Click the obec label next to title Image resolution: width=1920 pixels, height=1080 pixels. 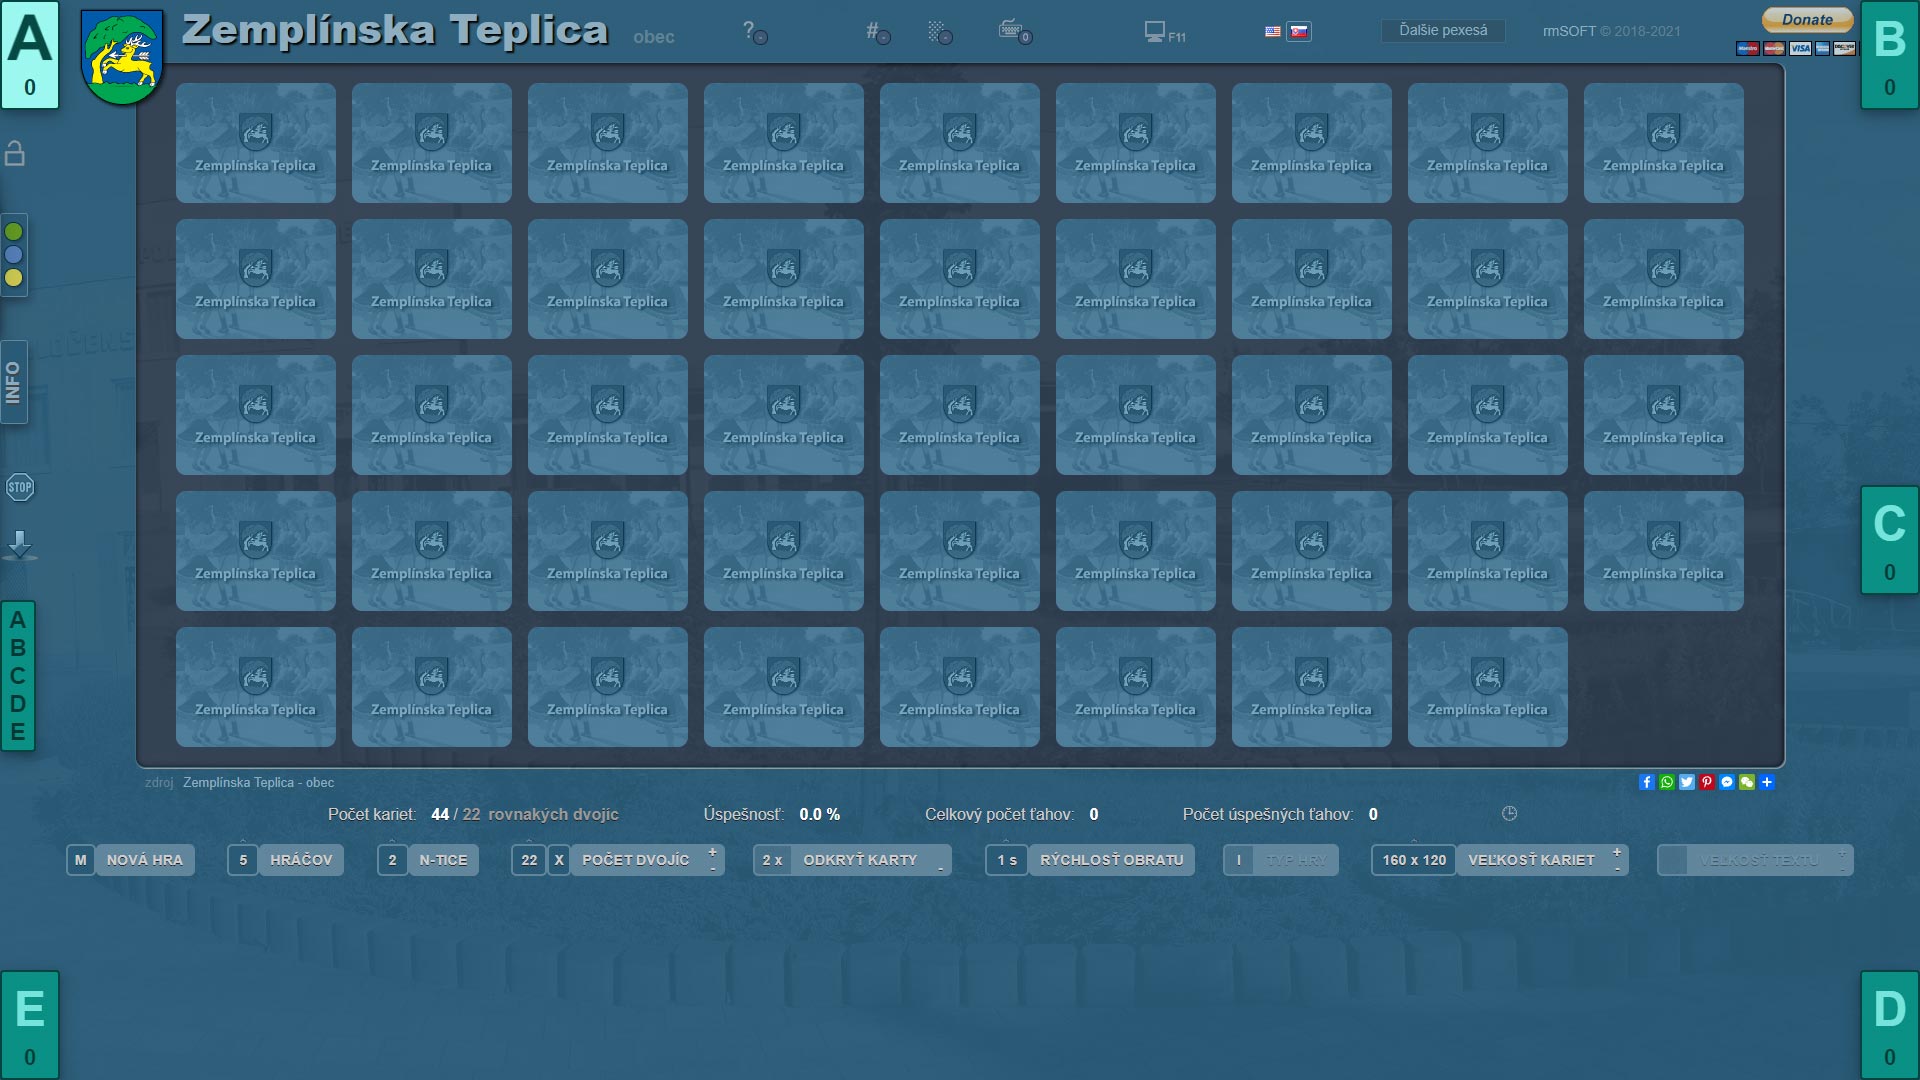tap(654, 37)
